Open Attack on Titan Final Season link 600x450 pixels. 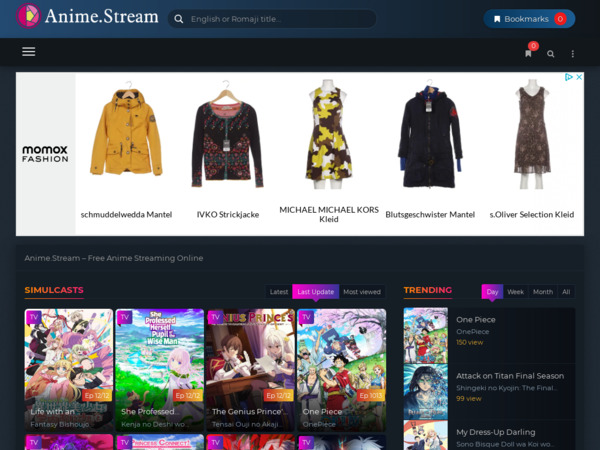[510, 376]
